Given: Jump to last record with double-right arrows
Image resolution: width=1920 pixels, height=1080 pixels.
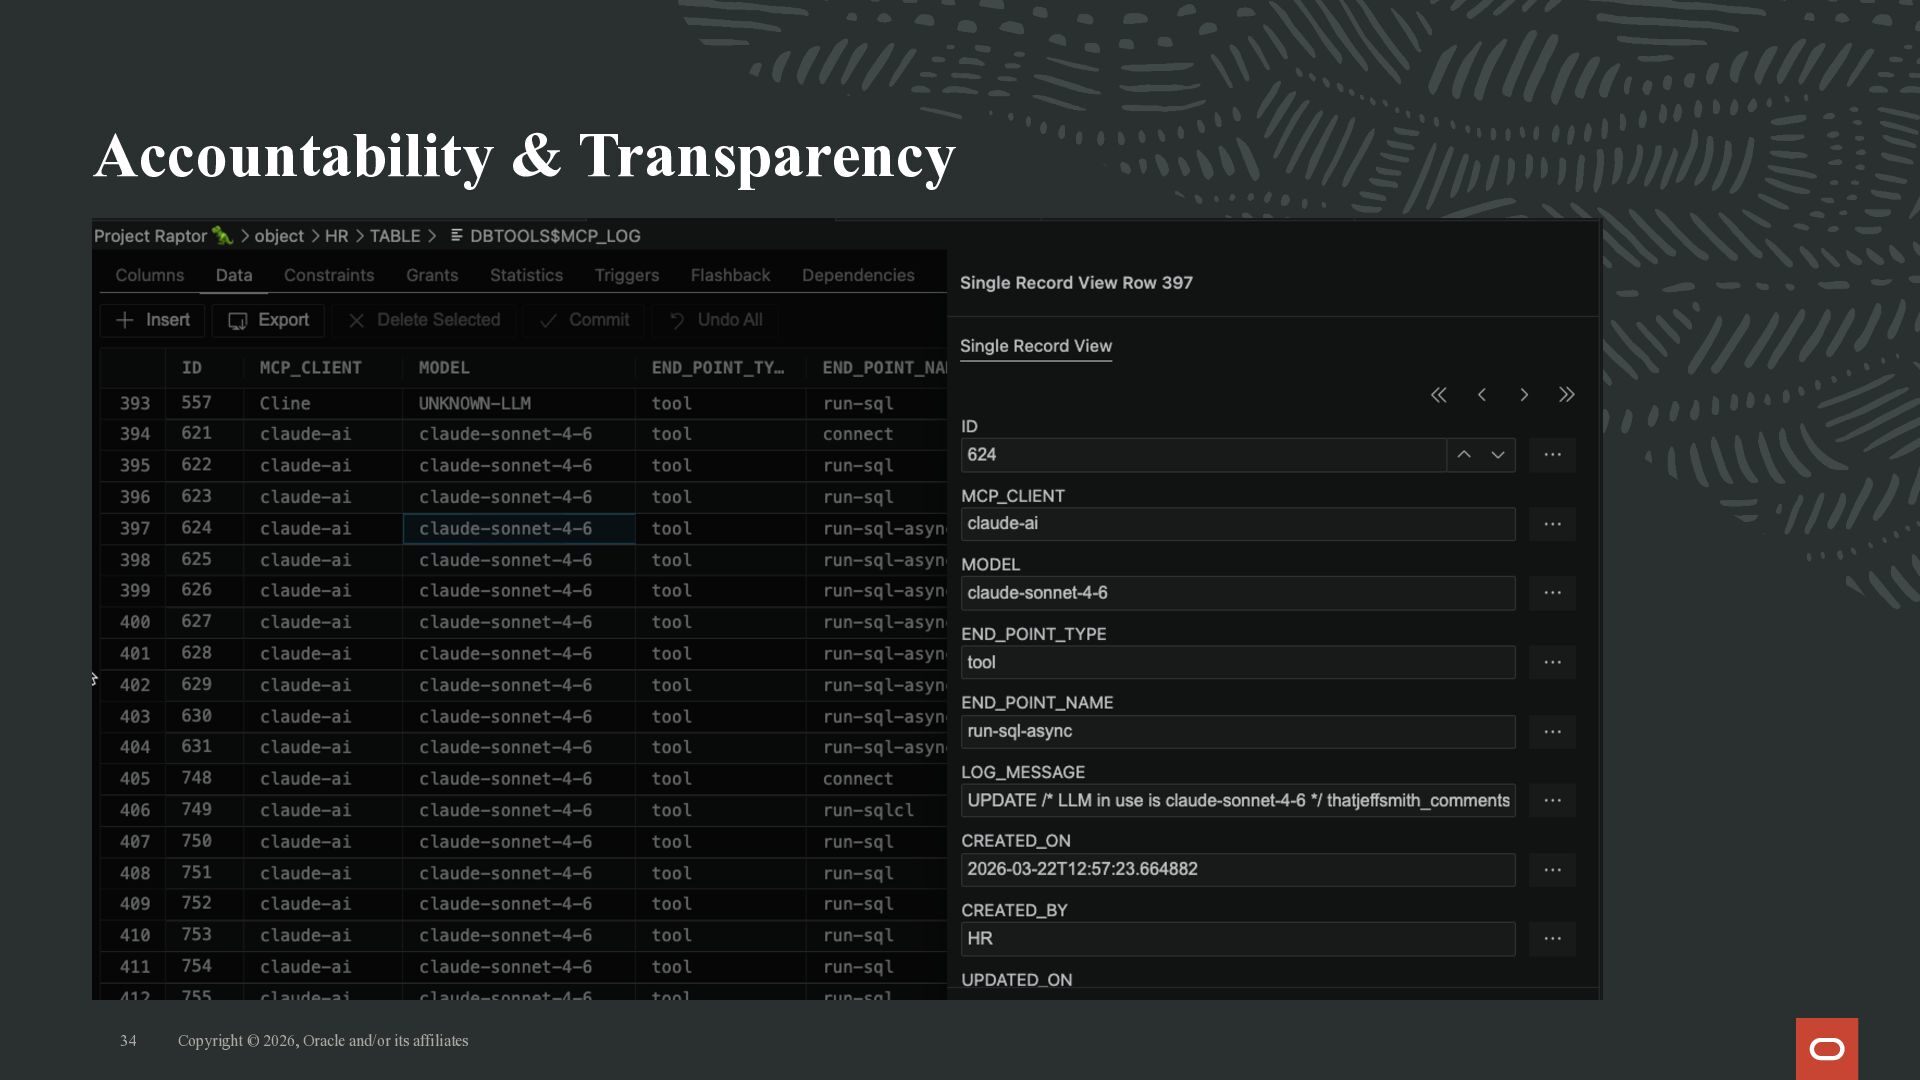Looking at the screenshot, I should (x=1567, y=395).
